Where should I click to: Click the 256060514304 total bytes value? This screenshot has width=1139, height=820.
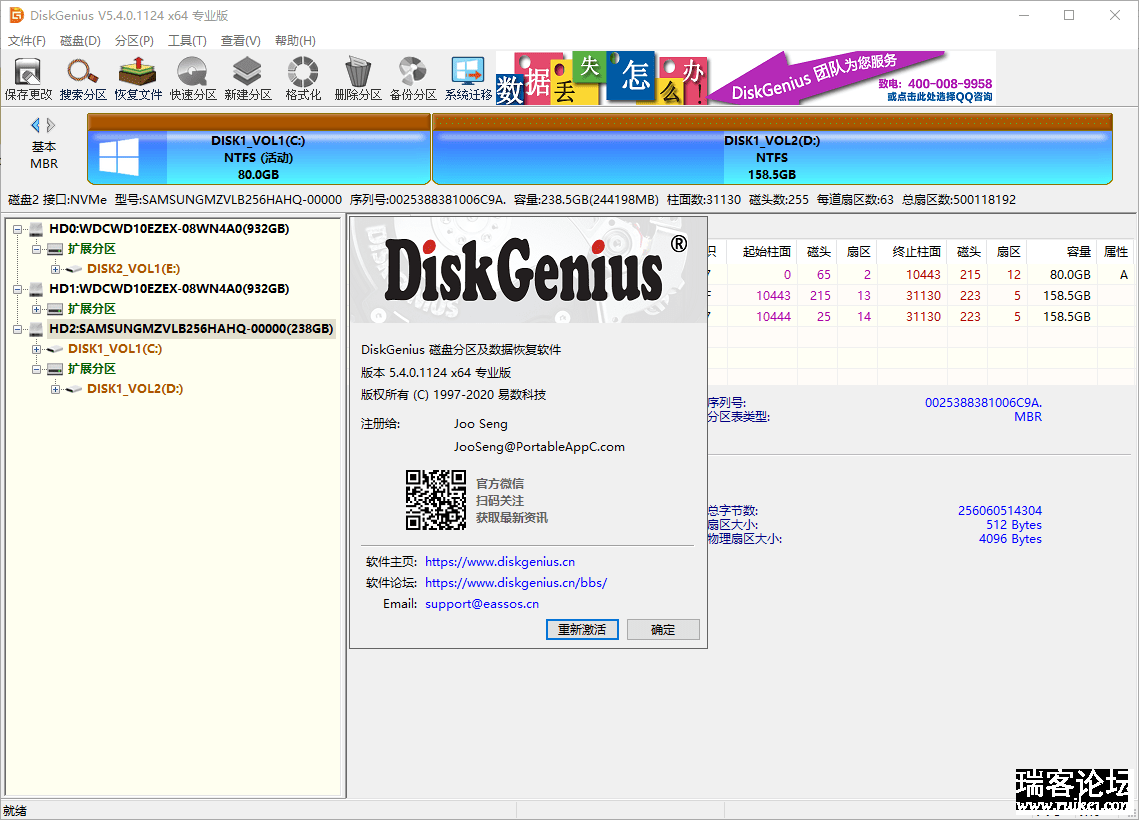(x=1000, y=511)
